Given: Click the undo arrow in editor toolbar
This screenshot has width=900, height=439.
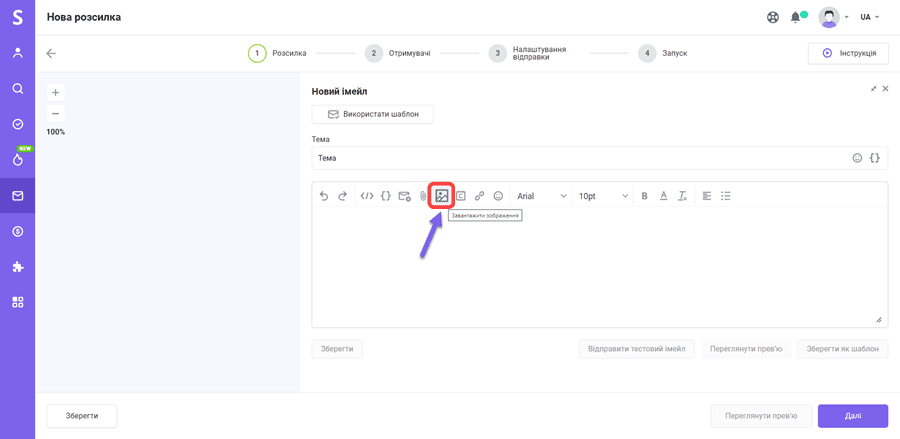Looking at the screenshot, I should [x=324, y=196].
